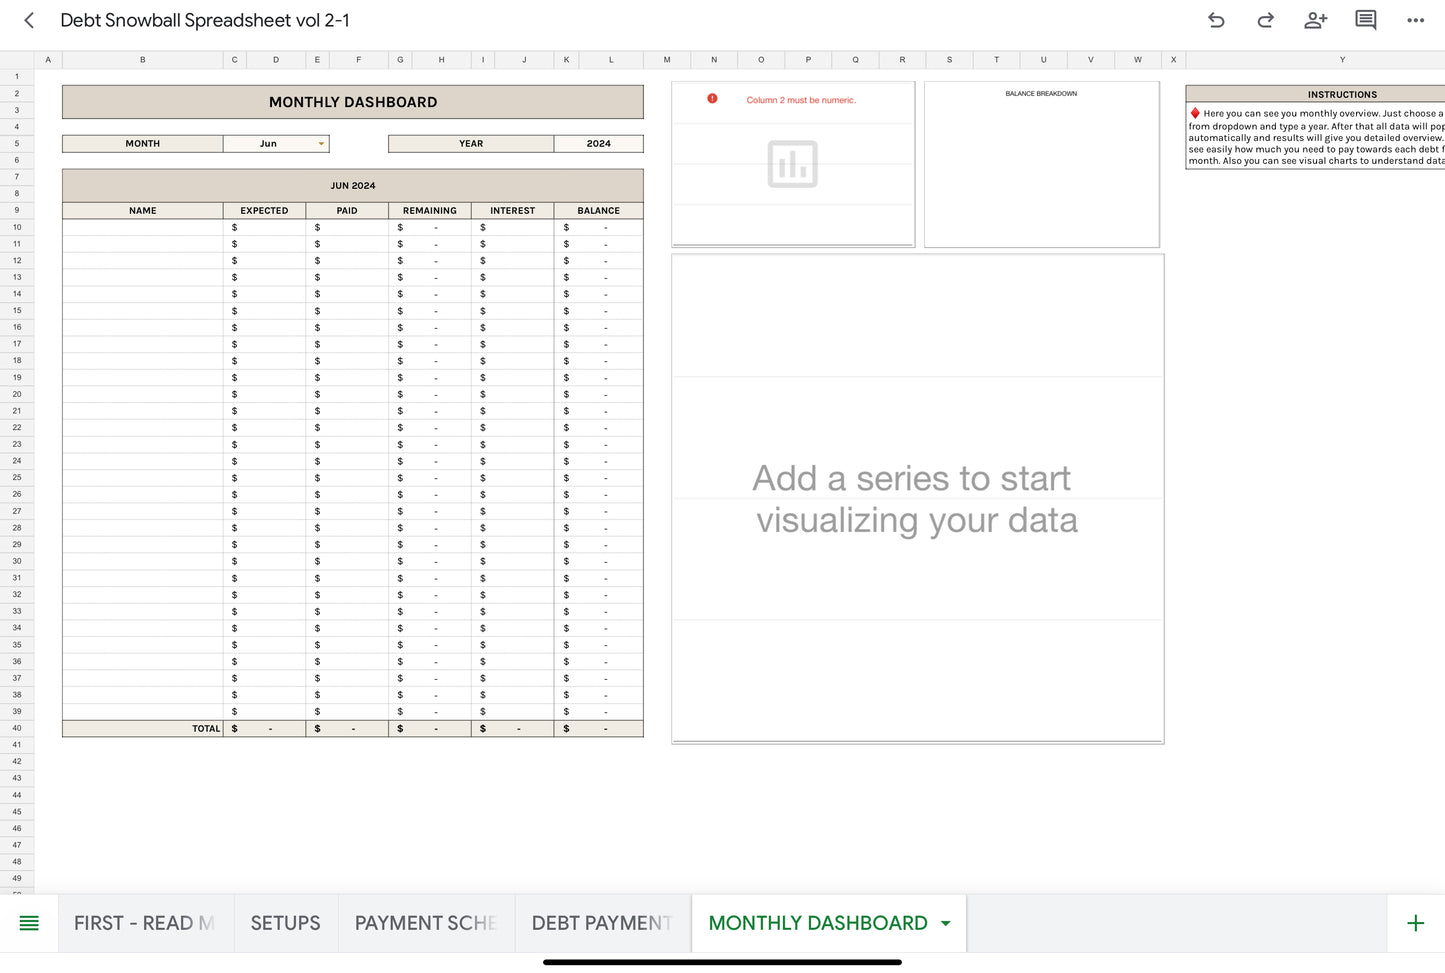Click the red chart error icon
The image size is (1445, 973).
[x=712, y=99]
